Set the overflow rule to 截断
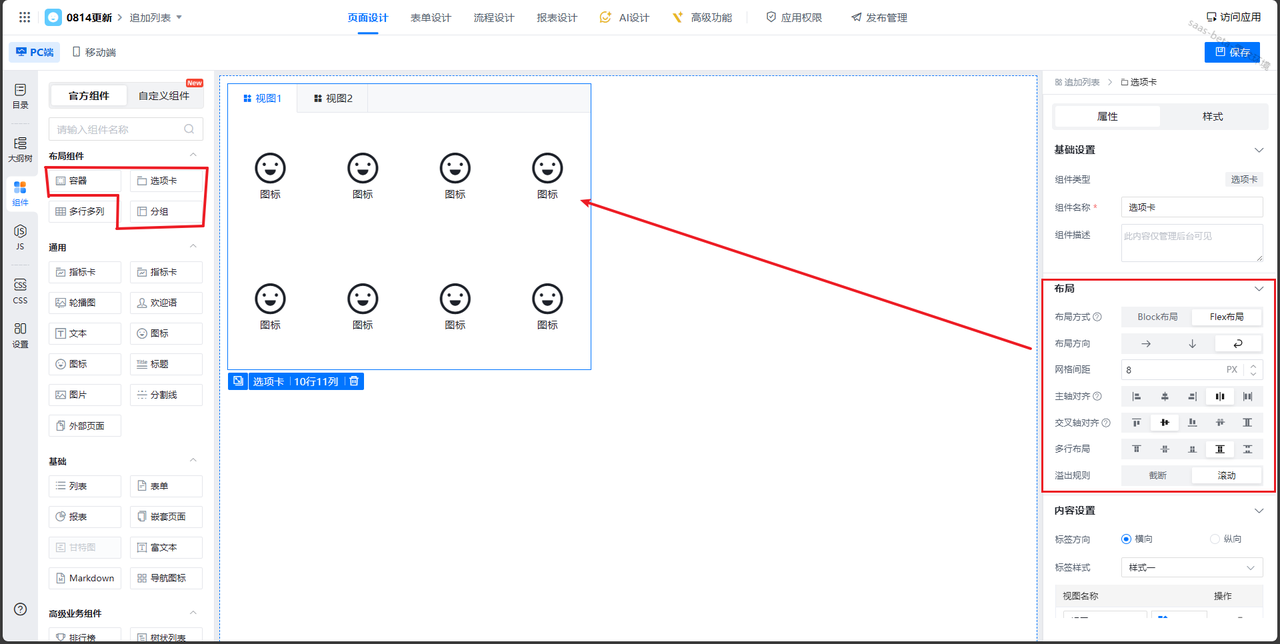Screen dimensions: 1280x644 1157,475
